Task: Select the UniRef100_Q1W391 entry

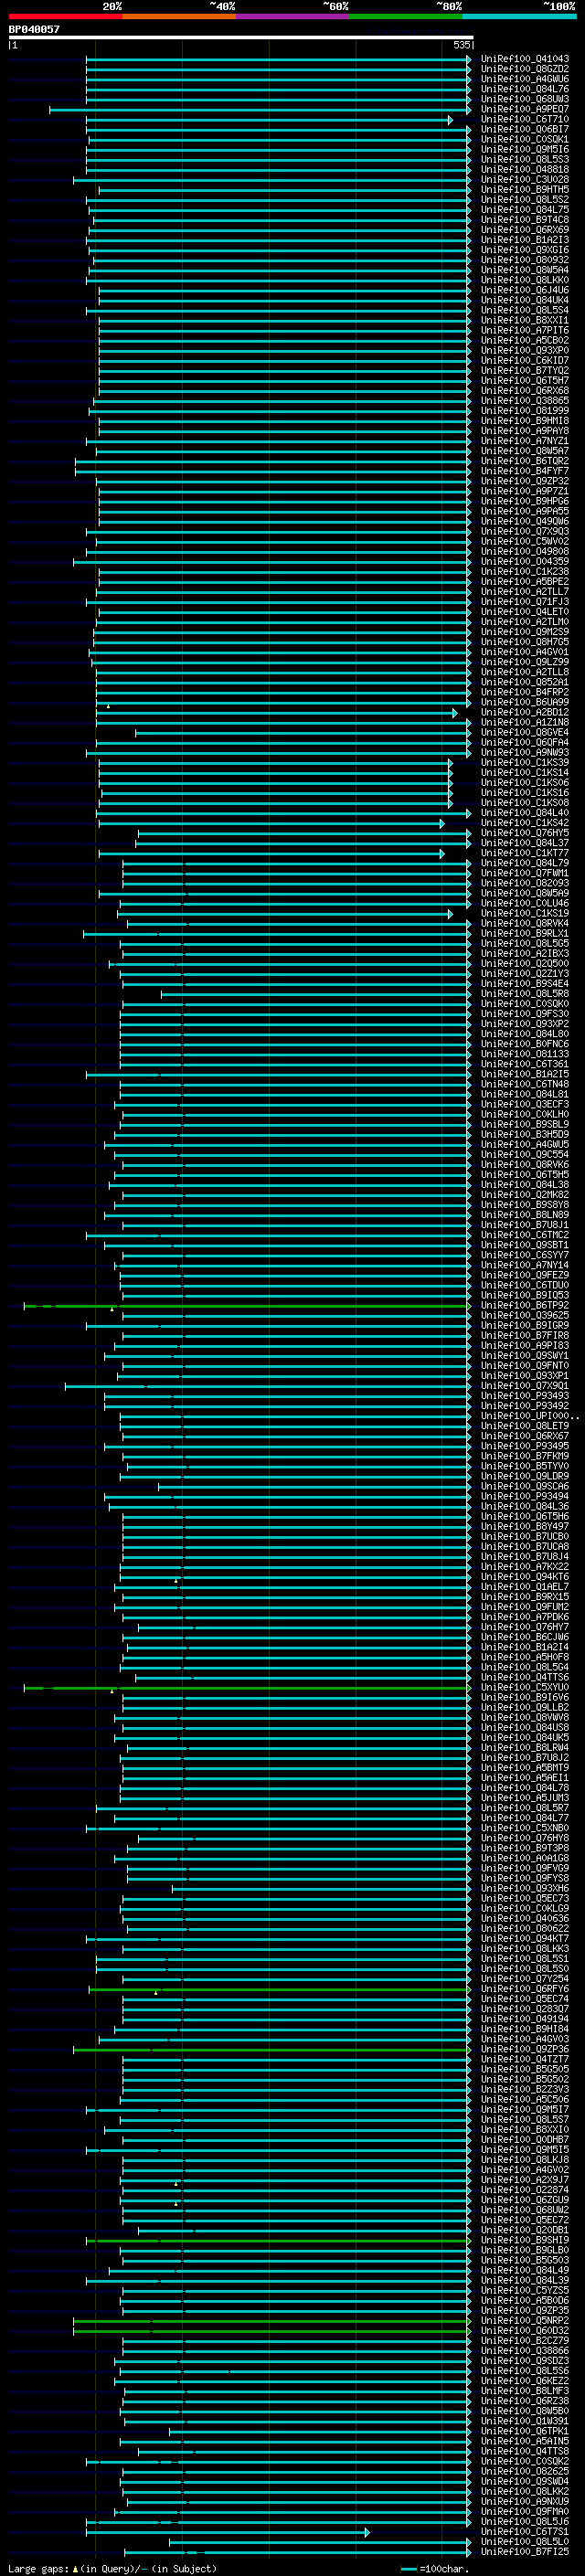Action: [525, 2421]
